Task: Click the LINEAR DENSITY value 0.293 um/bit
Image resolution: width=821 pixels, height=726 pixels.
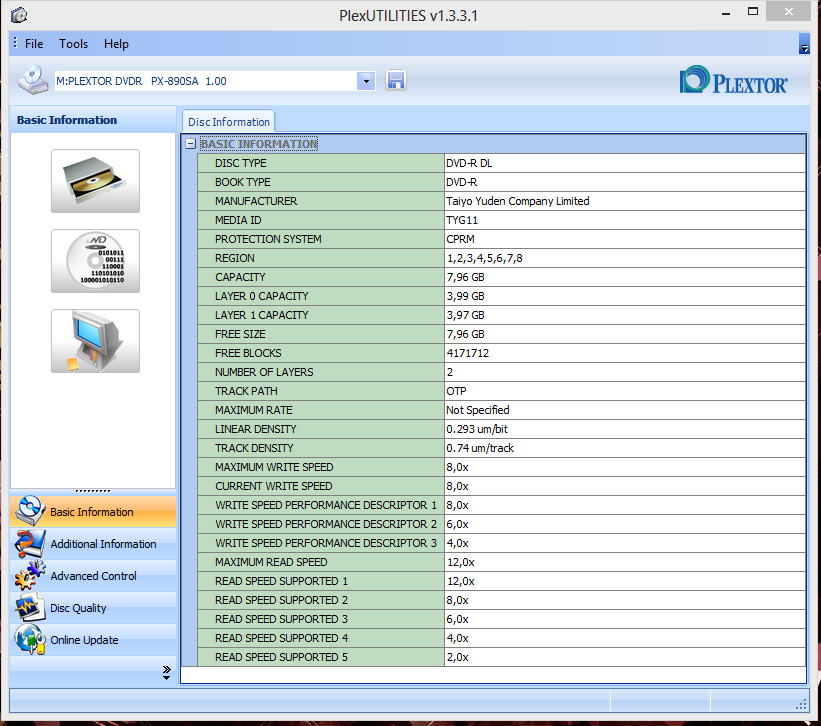Action: click(x=477, y=429)
